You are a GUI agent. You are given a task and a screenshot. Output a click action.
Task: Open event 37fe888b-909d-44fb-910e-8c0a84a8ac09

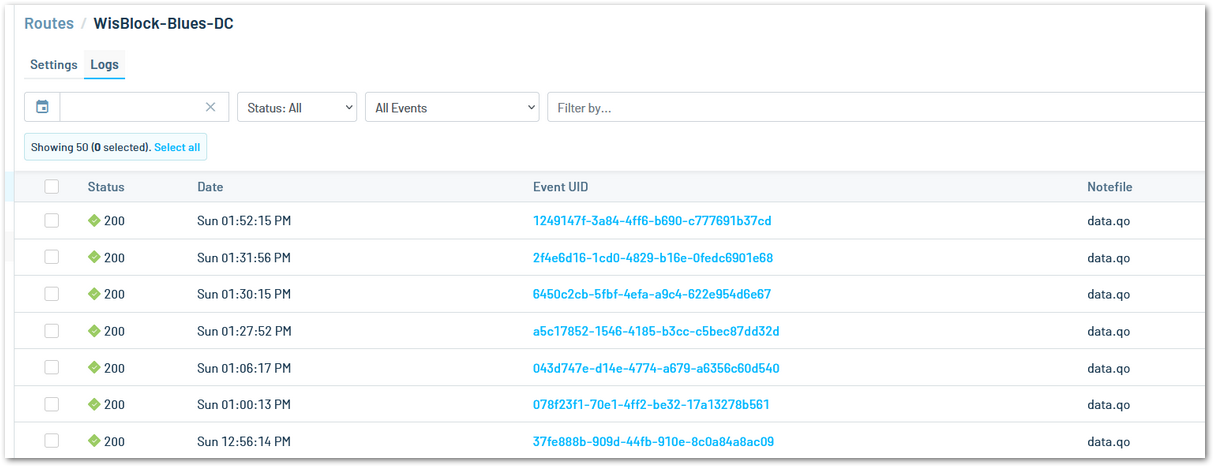pyautogui.click(x=653, y=441)
